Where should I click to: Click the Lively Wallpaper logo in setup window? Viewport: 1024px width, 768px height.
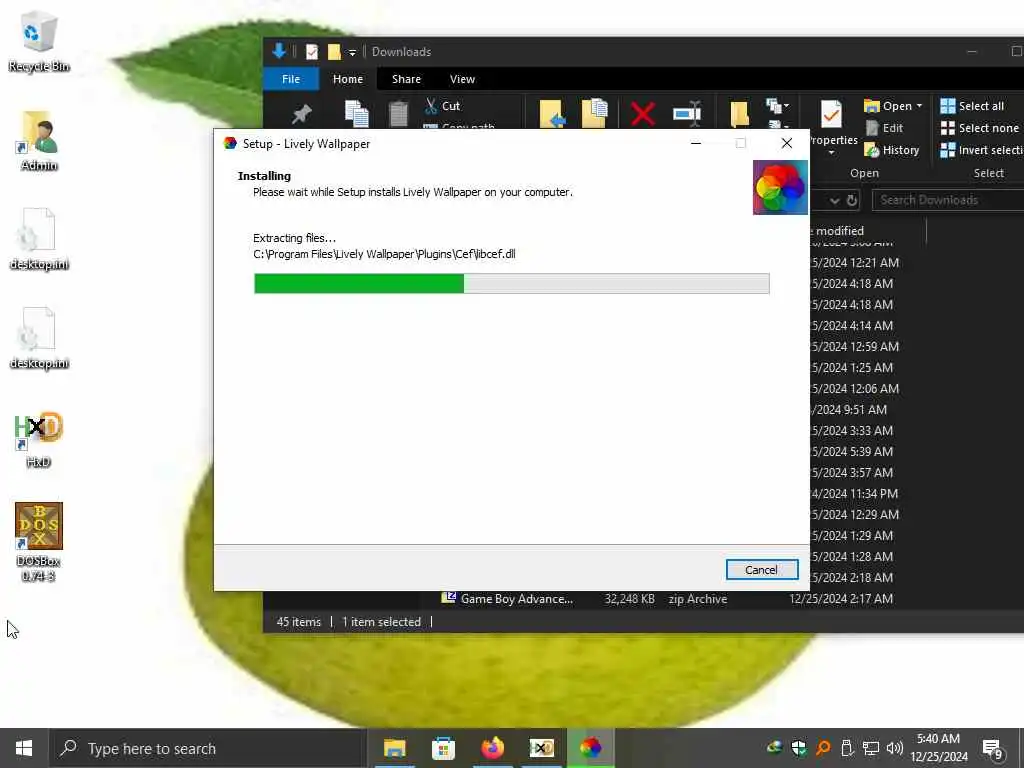pyautogui.click(x=780, y=187)
